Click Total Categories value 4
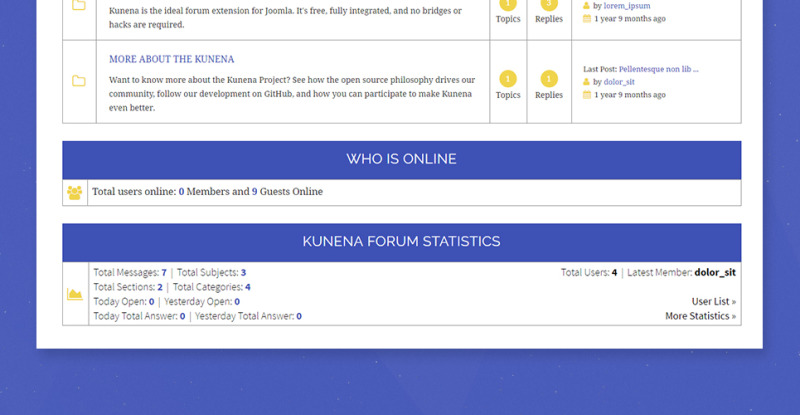Viewport: 800px width, 415px height. tap(247, 287)
